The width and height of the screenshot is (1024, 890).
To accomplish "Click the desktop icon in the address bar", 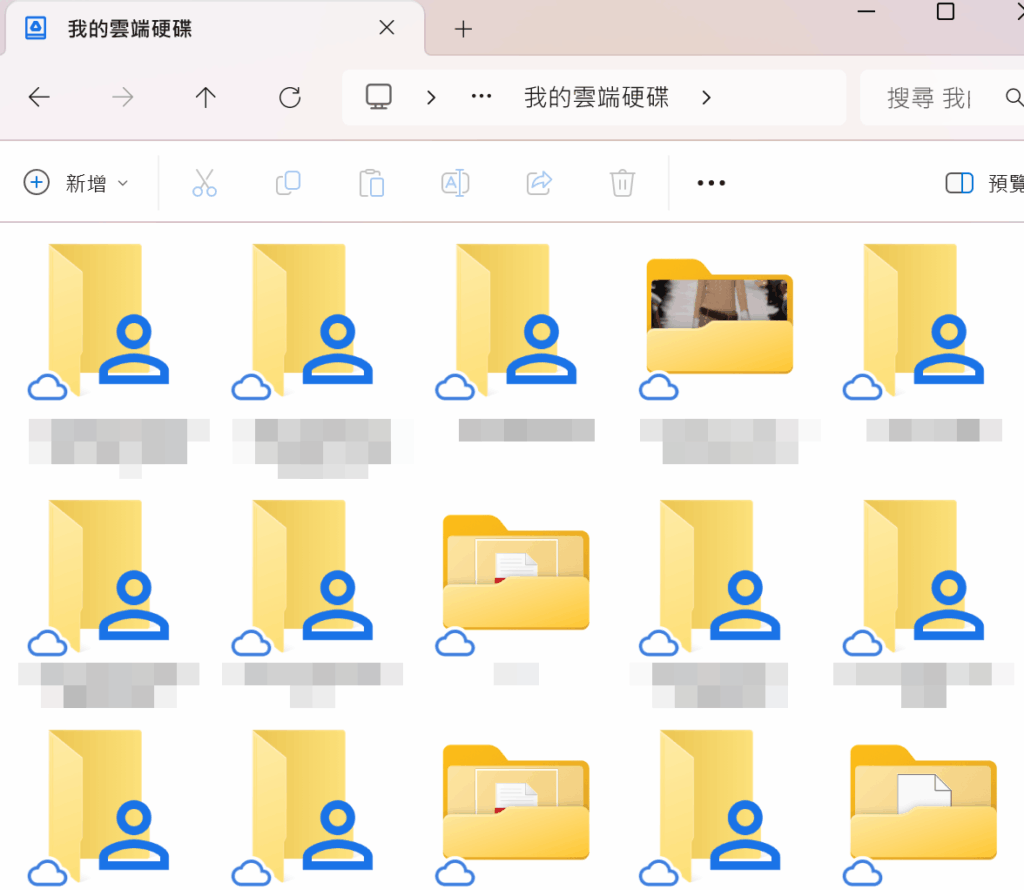I will [x=378, y=97].
